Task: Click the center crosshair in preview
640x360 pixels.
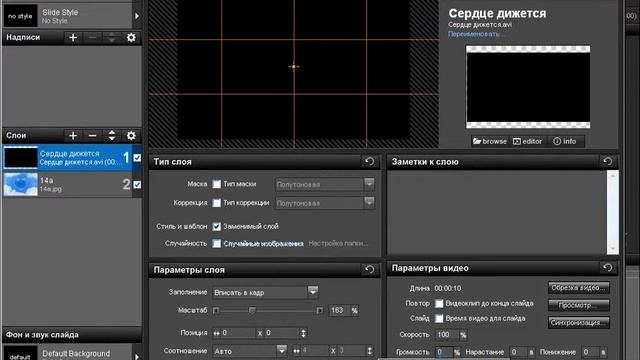Action: pyautogui.click(x=293, y=67)
